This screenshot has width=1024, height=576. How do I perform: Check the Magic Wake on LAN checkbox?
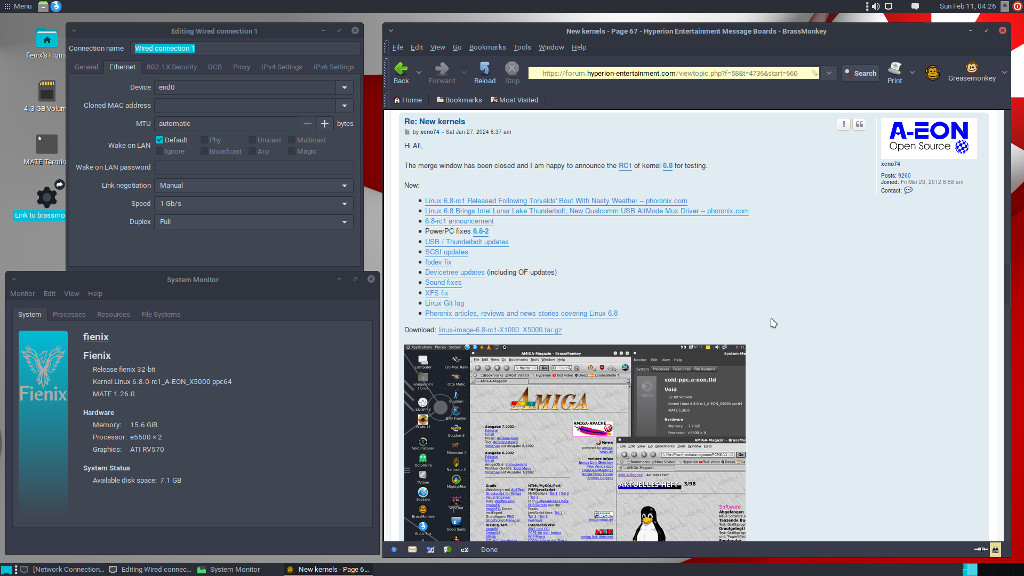292,151
